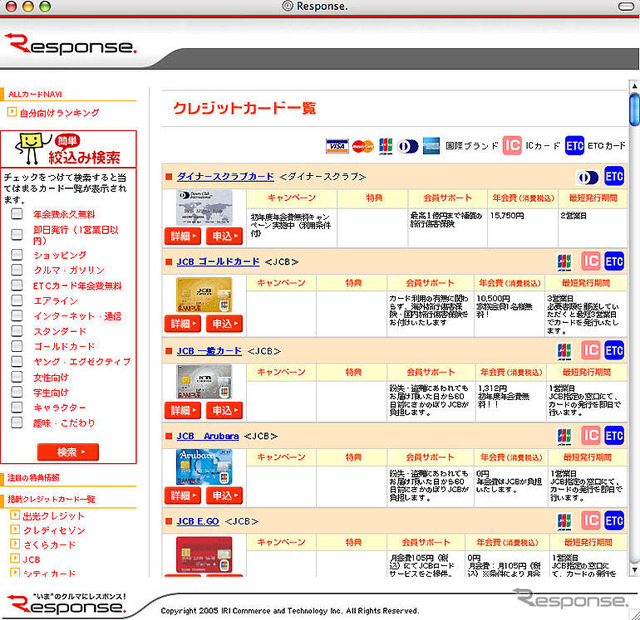
Task: Toggle the 女性向け checkbox
Action: click(x=17, y=377)
